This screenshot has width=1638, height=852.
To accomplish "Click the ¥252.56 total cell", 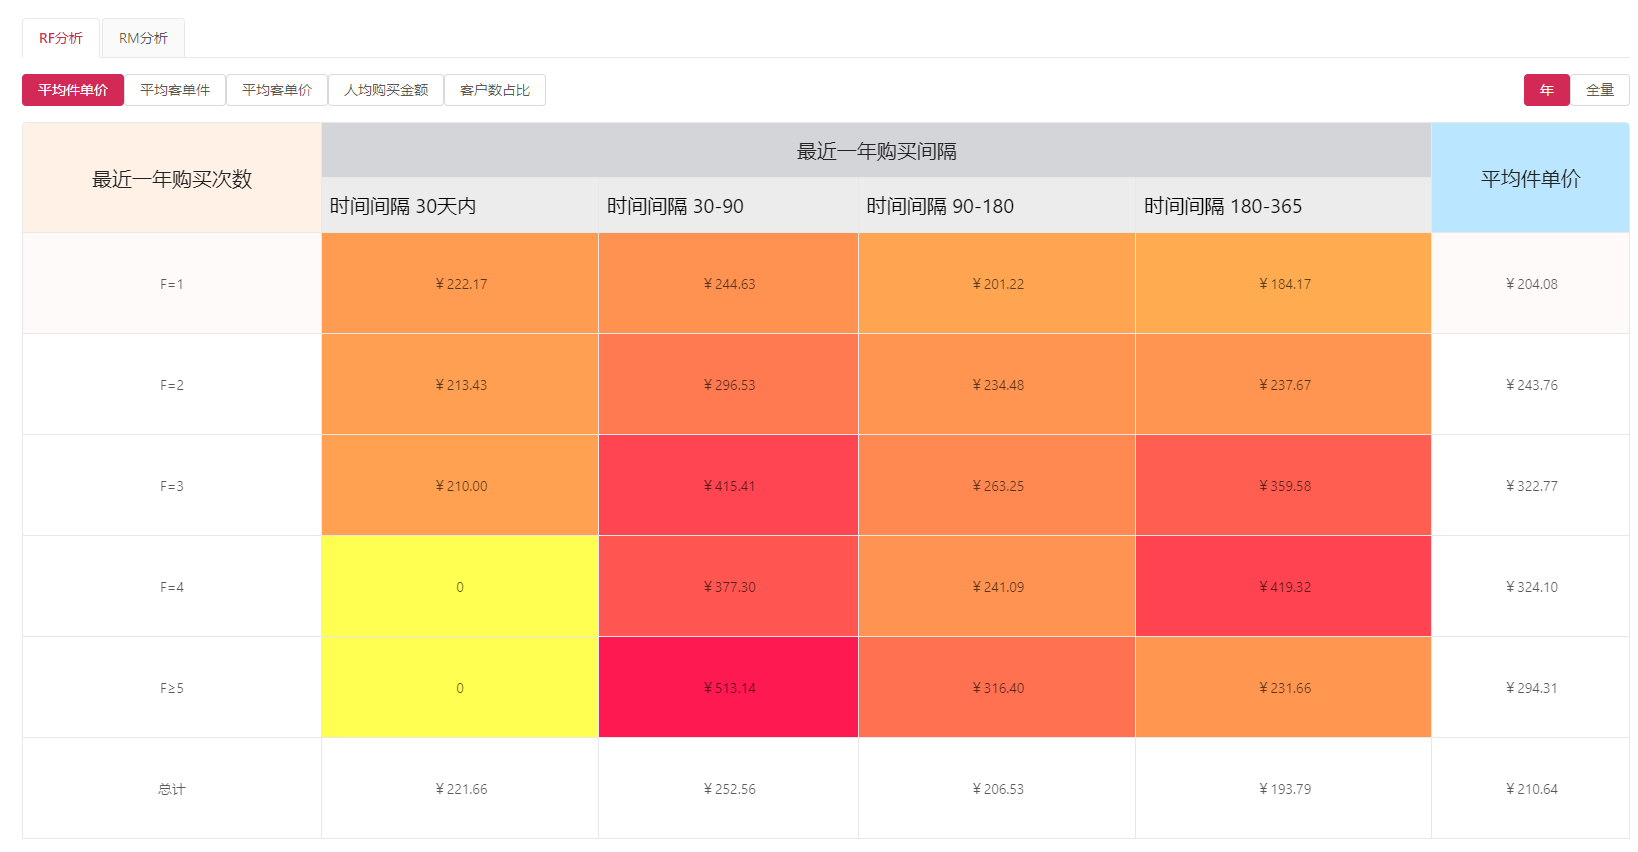I will click(x=728, y=789).
